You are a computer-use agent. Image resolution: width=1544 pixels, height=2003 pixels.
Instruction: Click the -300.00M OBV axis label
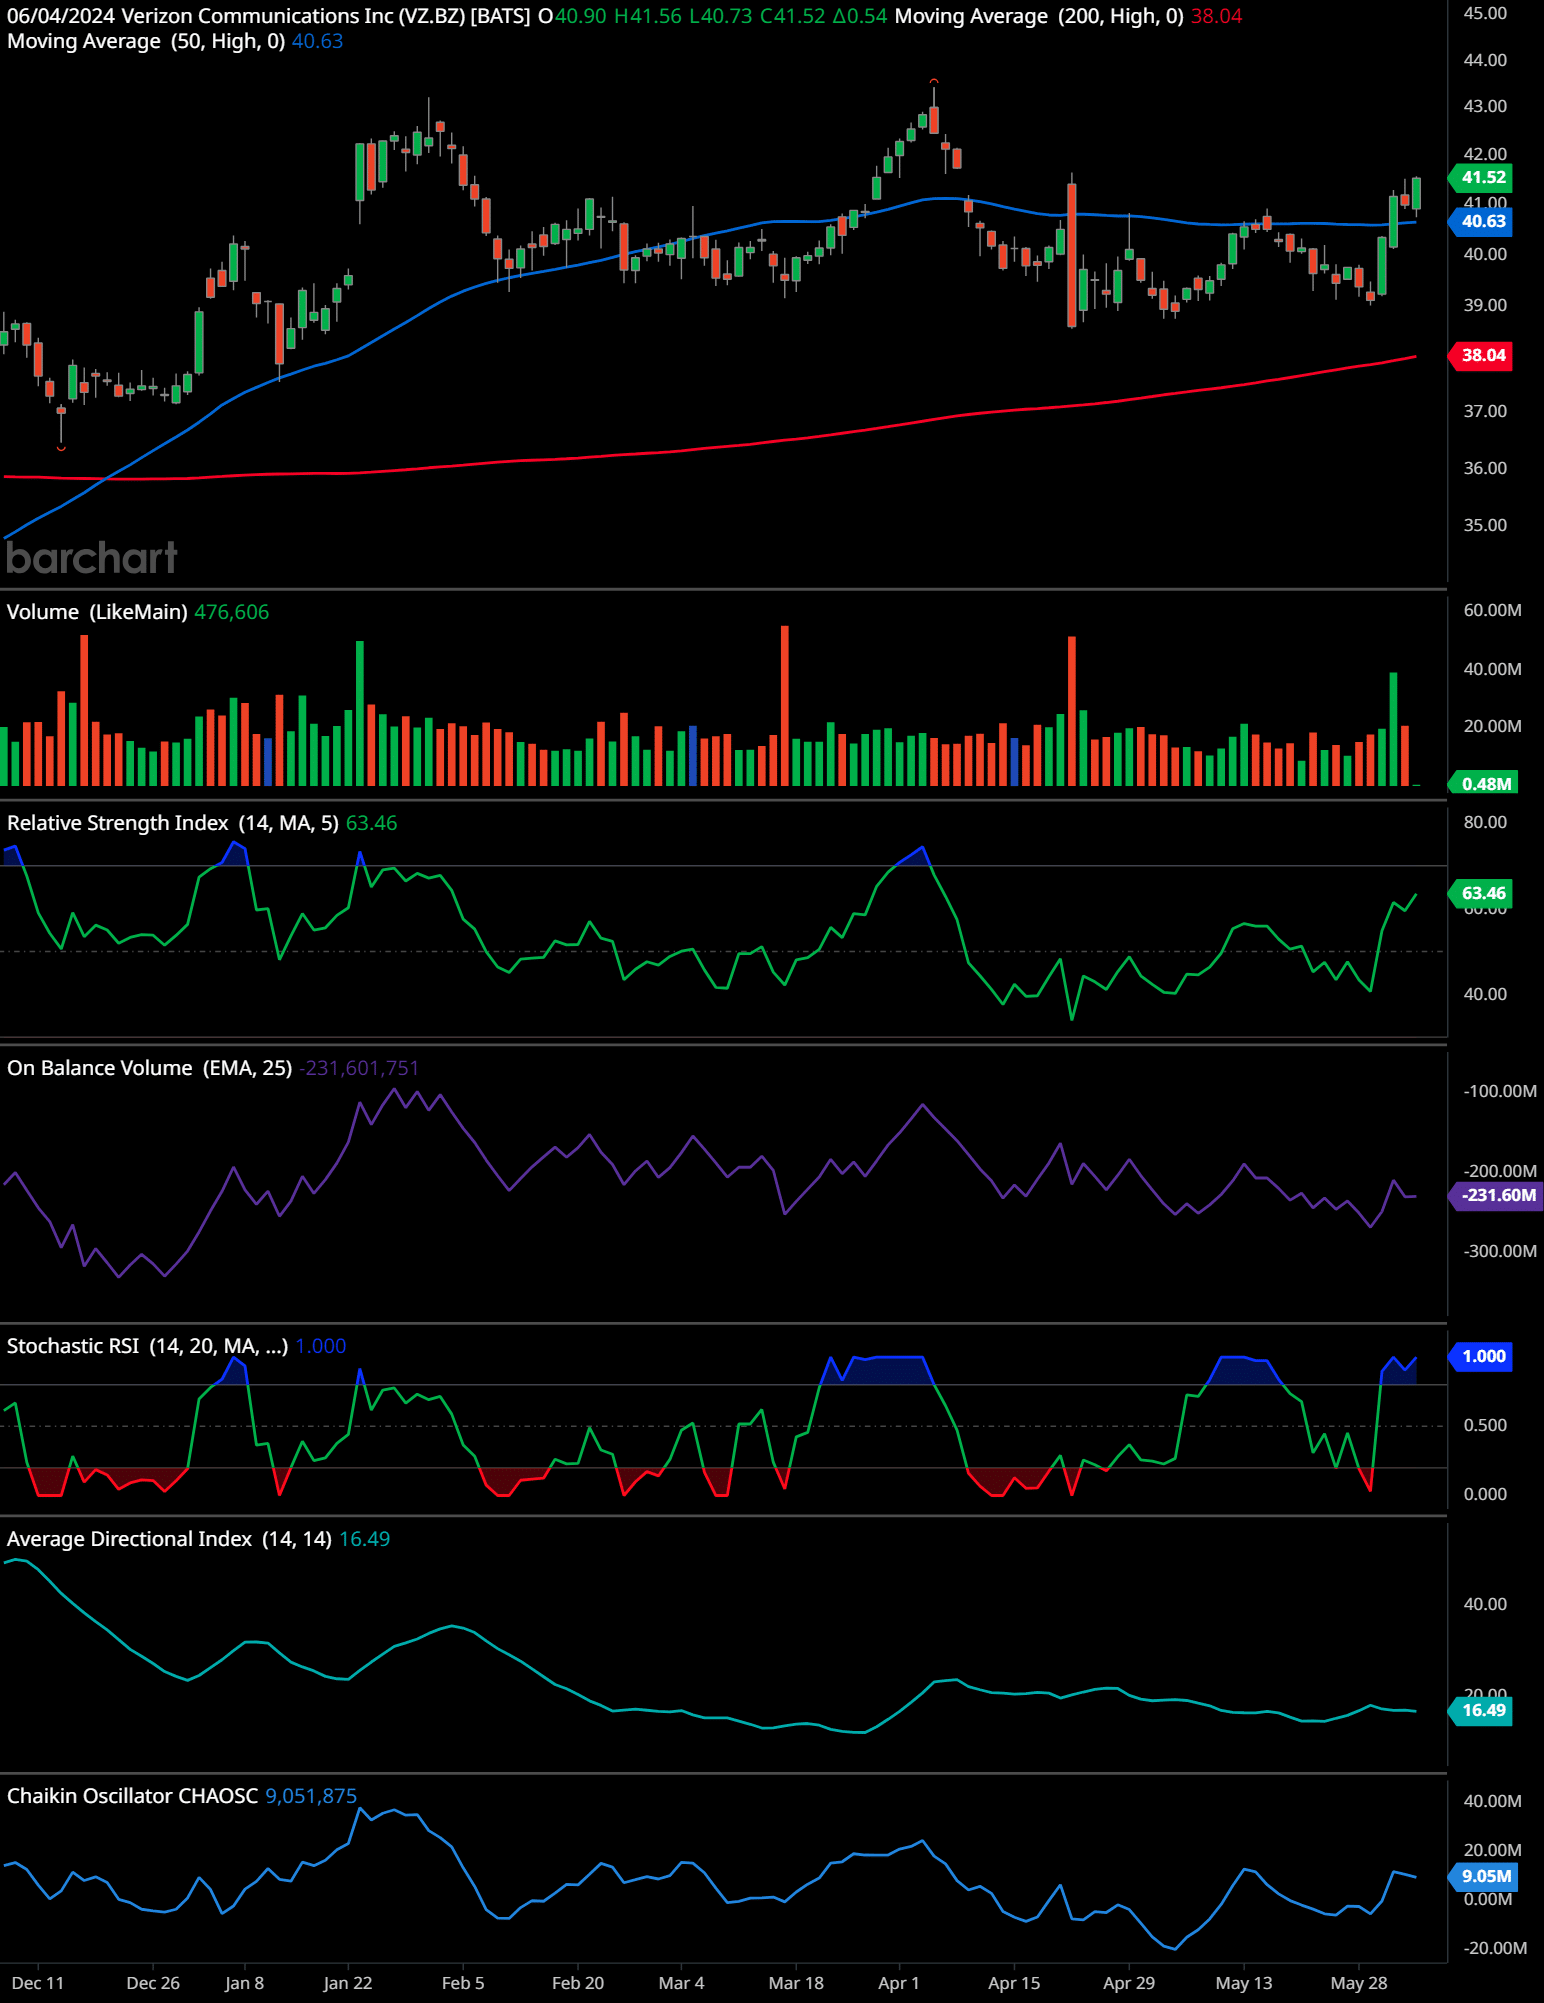(1500, 1251)
